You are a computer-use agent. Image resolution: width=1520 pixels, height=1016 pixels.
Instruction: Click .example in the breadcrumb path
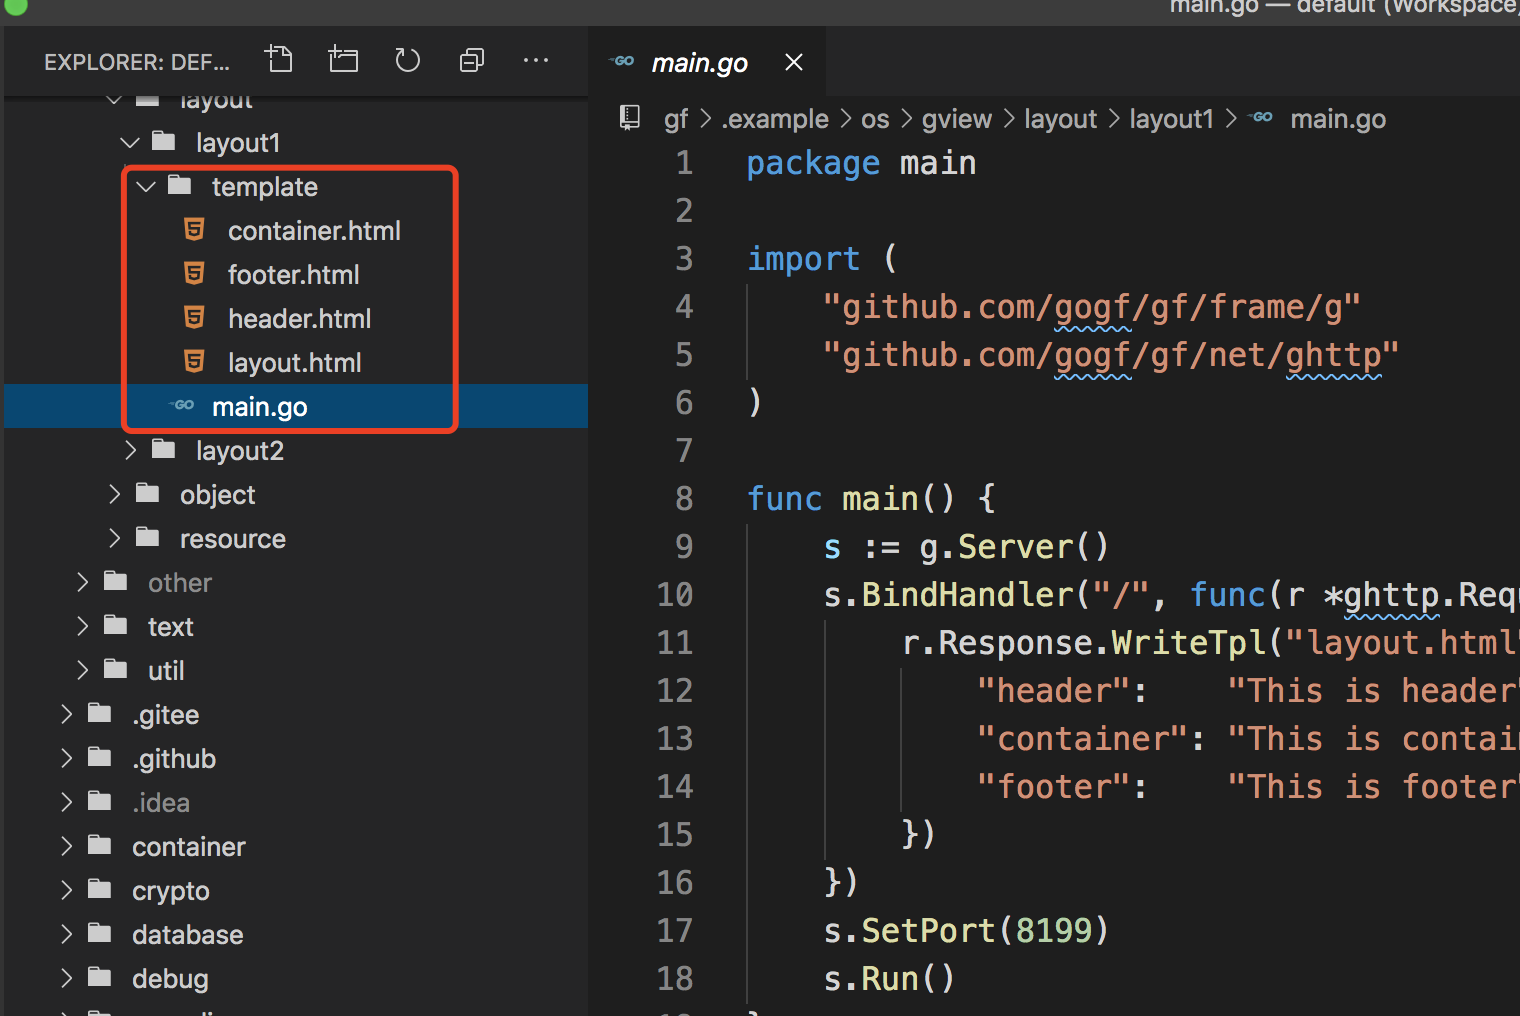click(775, 118)
